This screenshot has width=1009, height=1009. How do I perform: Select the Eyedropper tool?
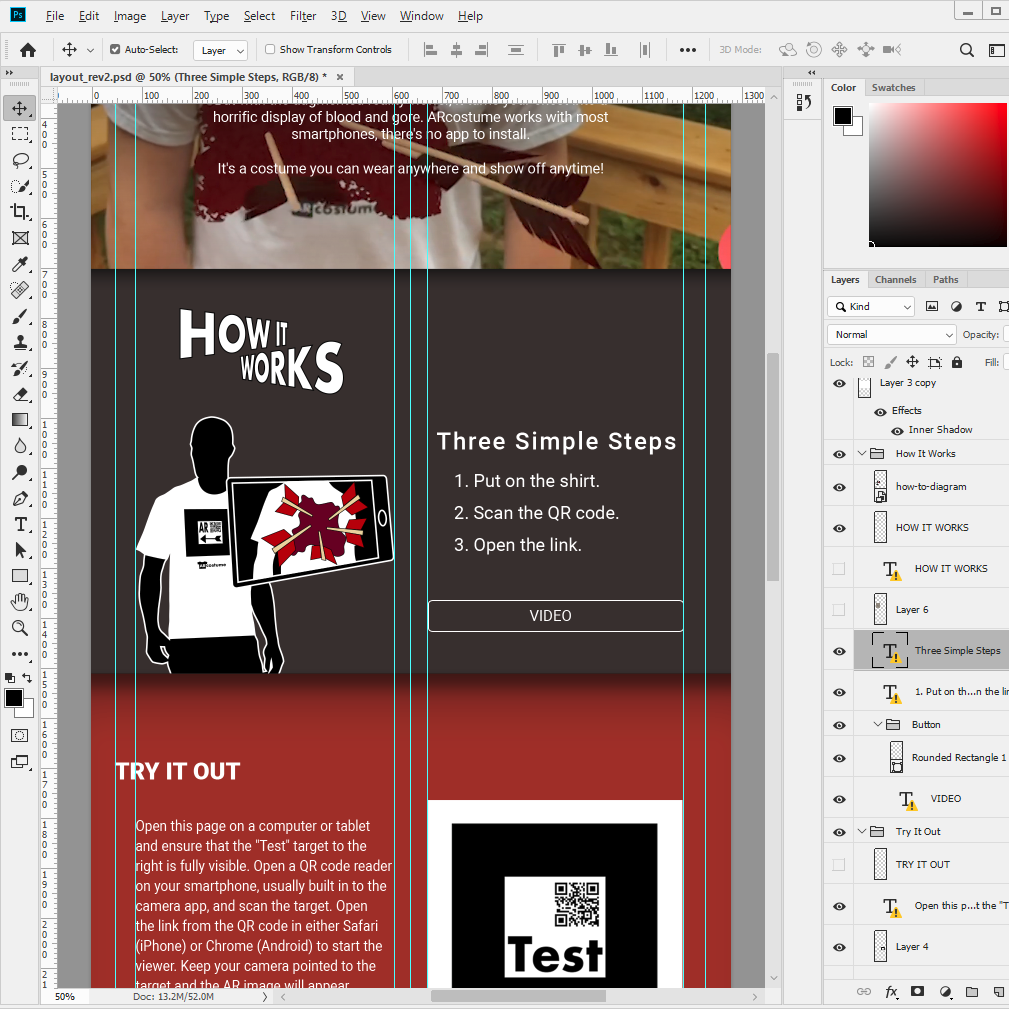tap(20, 264)
